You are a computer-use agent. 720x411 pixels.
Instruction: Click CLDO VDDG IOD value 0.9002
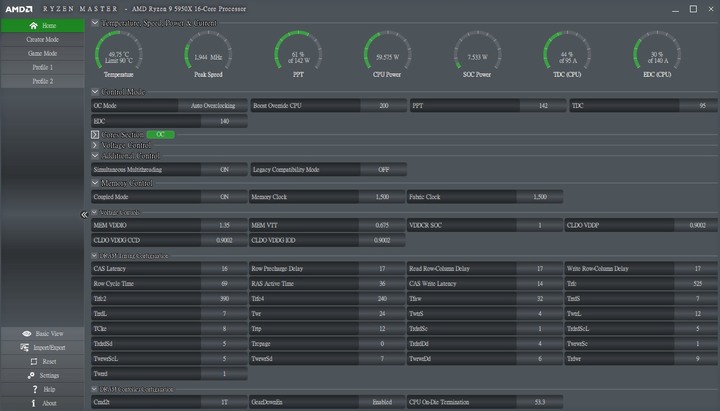(x=382, y=240)
